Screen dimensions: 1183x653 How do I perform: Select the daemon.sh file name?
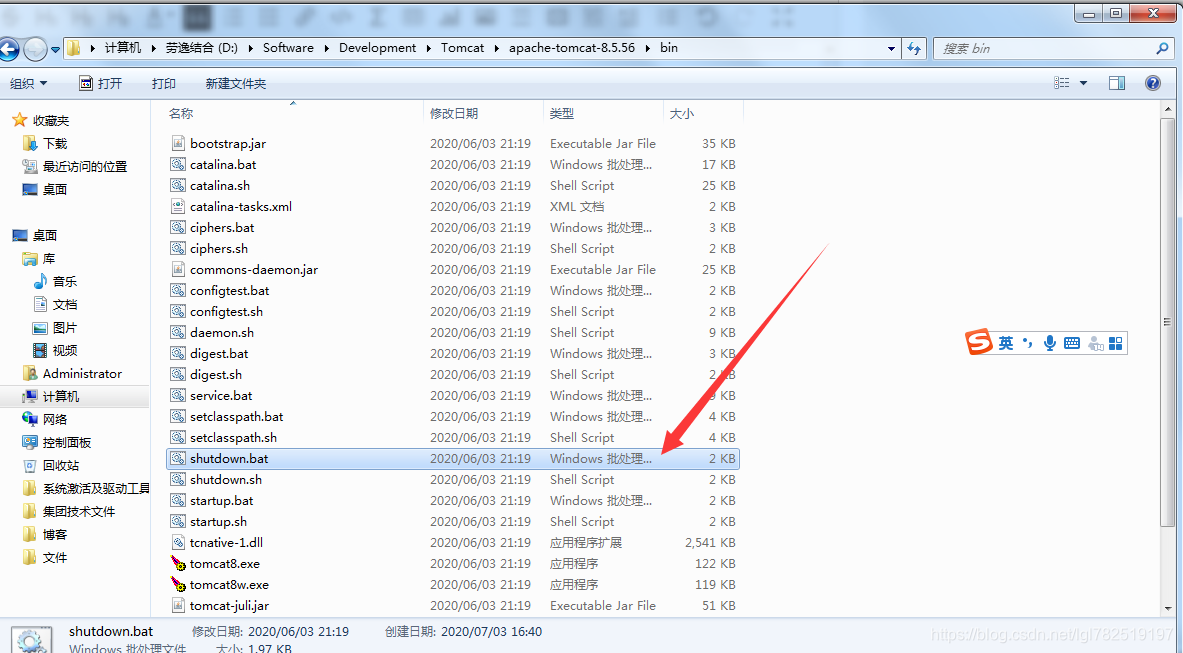pyautogui.click(x=222, y=333)
